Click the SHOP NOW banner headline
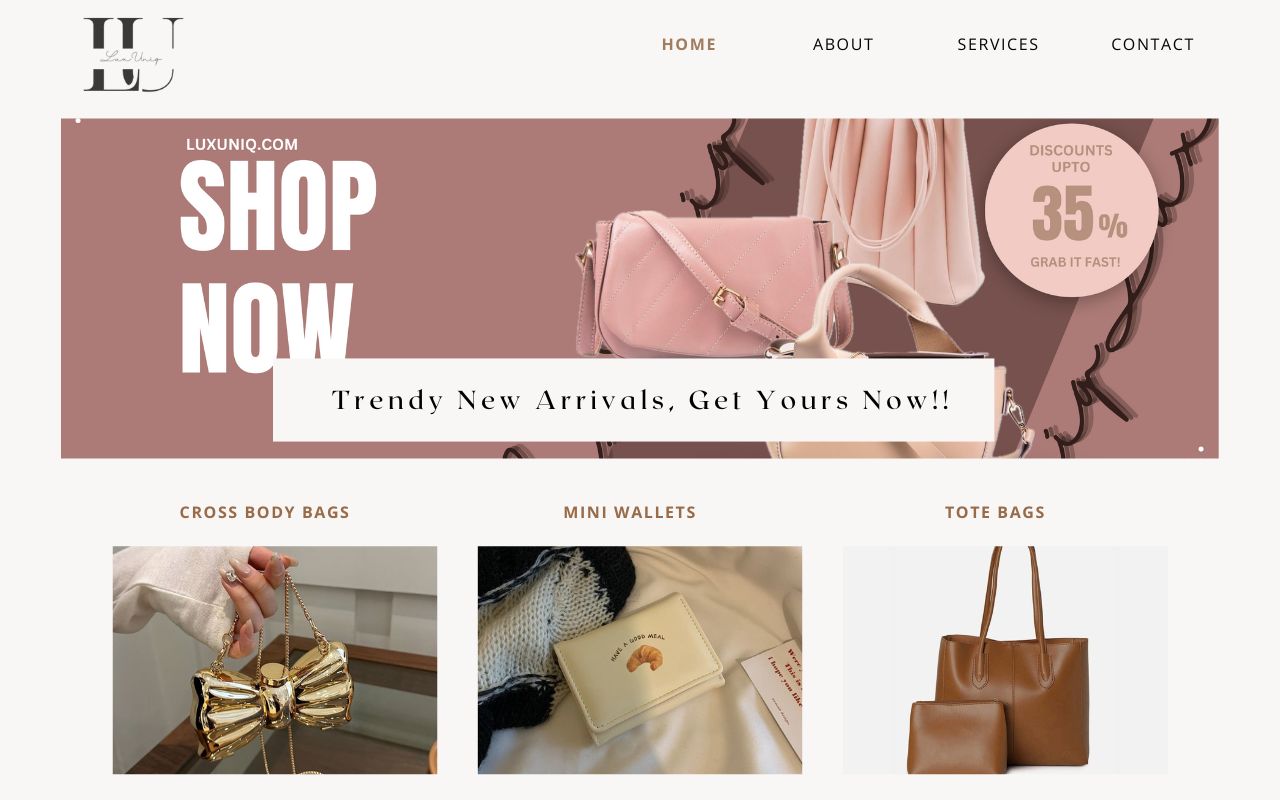1280x800 pixels. coord(277,265)
